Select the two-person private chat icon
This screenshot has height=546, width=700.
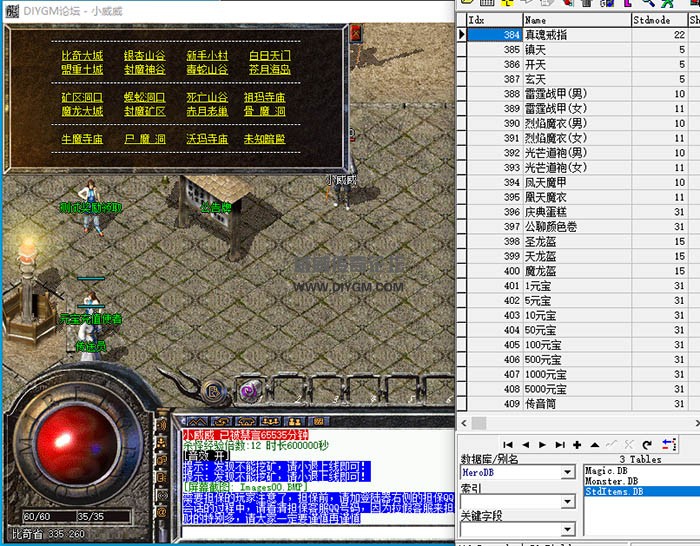294,421
